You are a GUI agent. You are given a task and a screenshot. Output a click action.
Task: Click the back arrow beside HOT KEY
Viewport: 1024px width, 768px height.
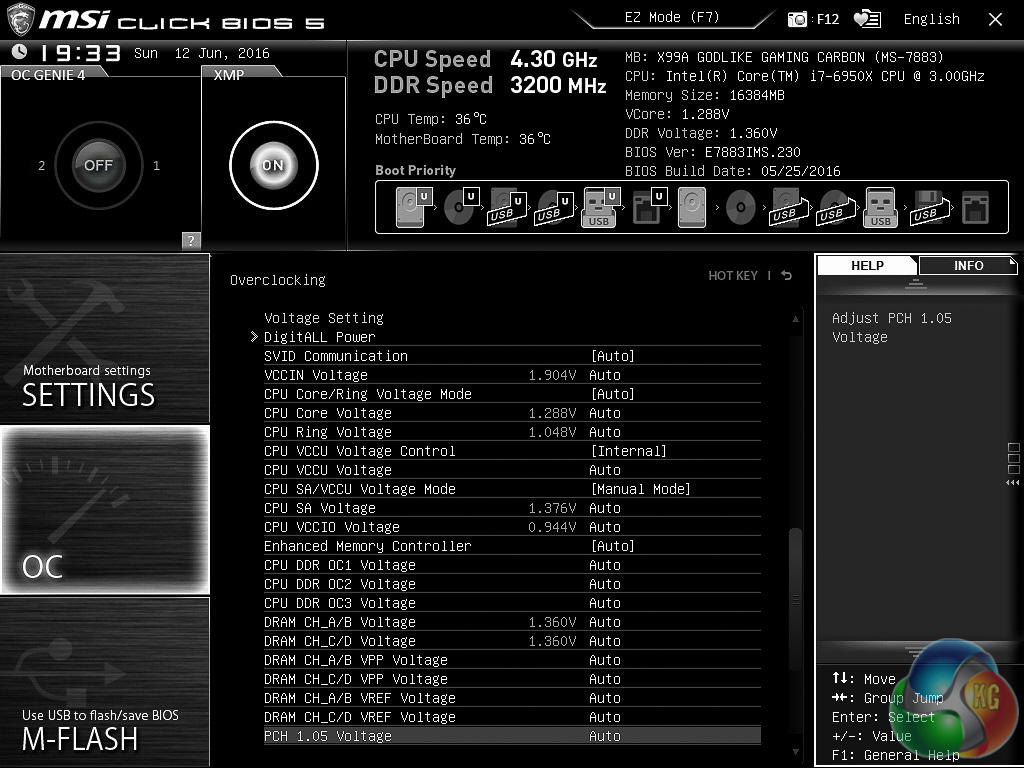pyautogui.click(x=787, y=276)
